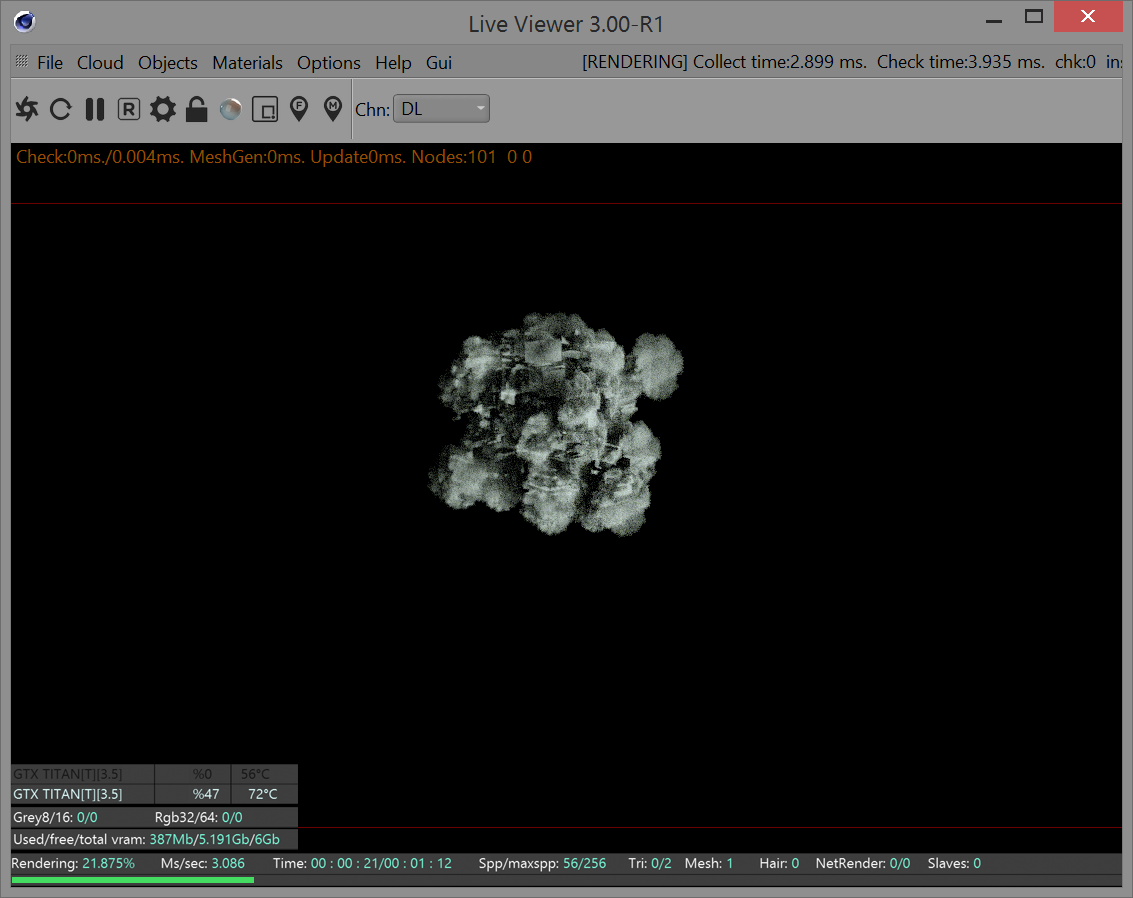Close the Live Viewer window
The width and height of the screenshot is (1133, 898).
[1087, 17]
